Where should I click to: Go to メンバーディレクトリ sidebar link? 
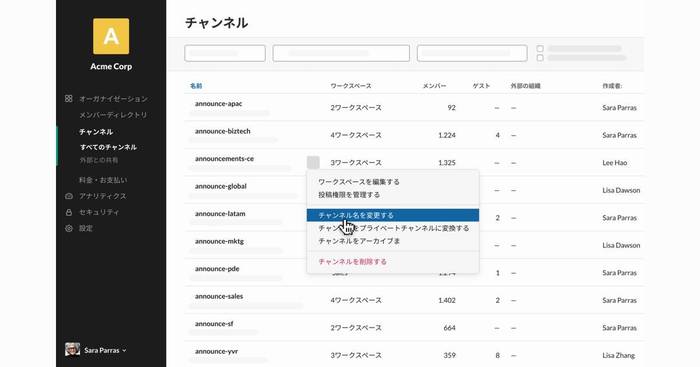point(113,115)
